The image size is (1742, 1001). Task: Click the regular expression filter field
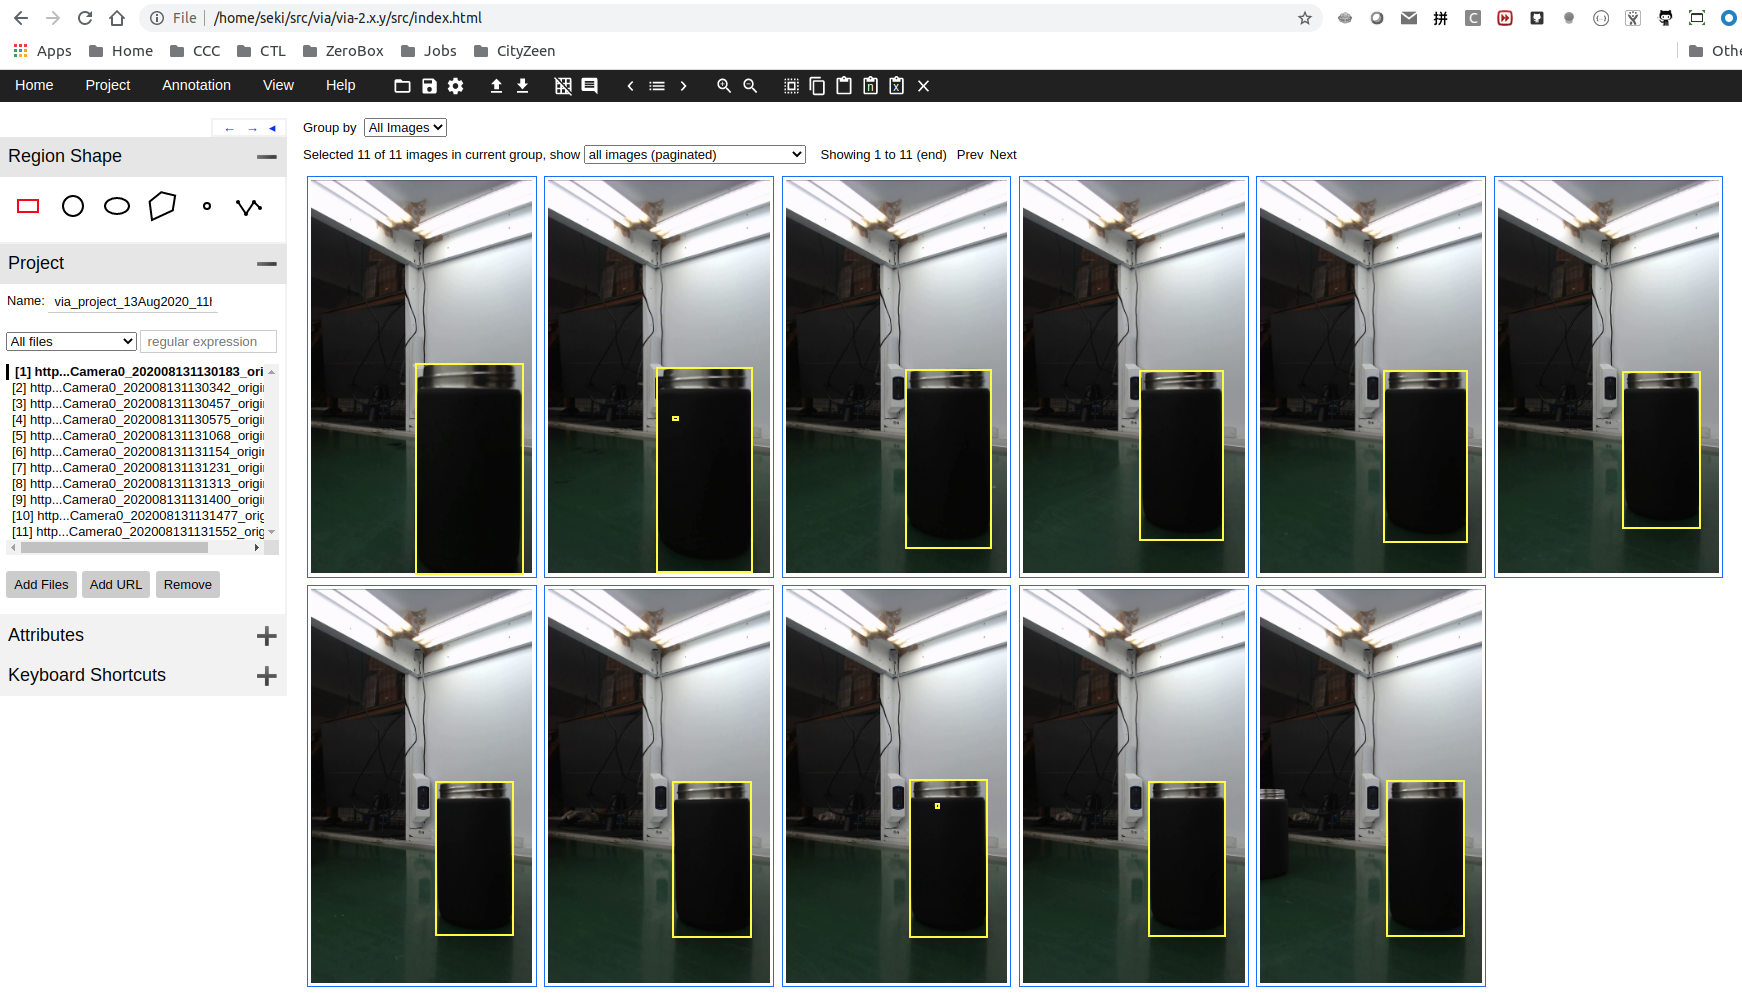pyautogui.click(x=208, y=341)
